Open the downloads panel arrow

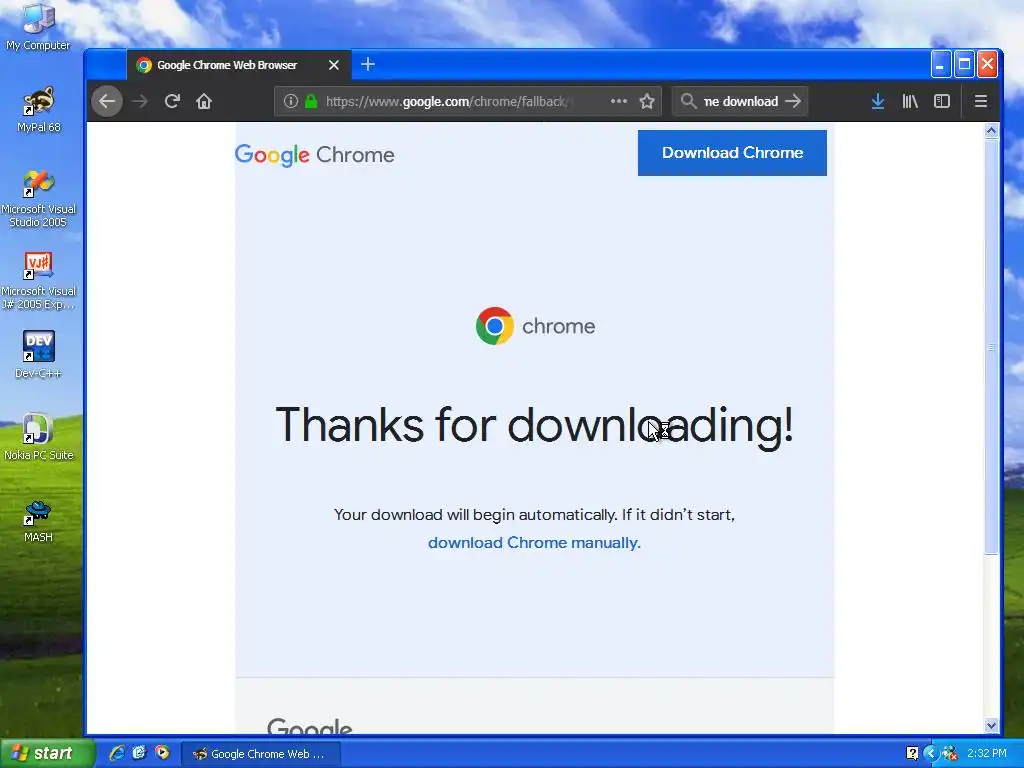point(878,101)
